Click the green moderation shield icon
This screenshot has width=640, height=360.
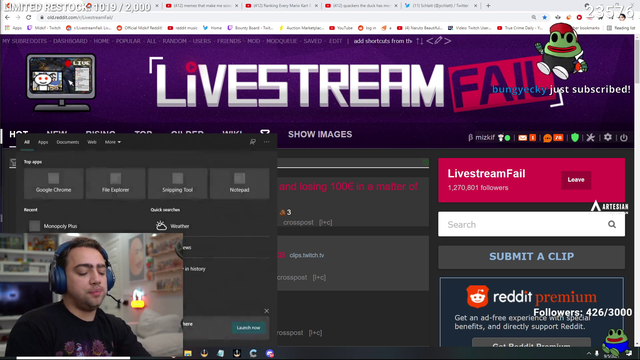point(575,138)
